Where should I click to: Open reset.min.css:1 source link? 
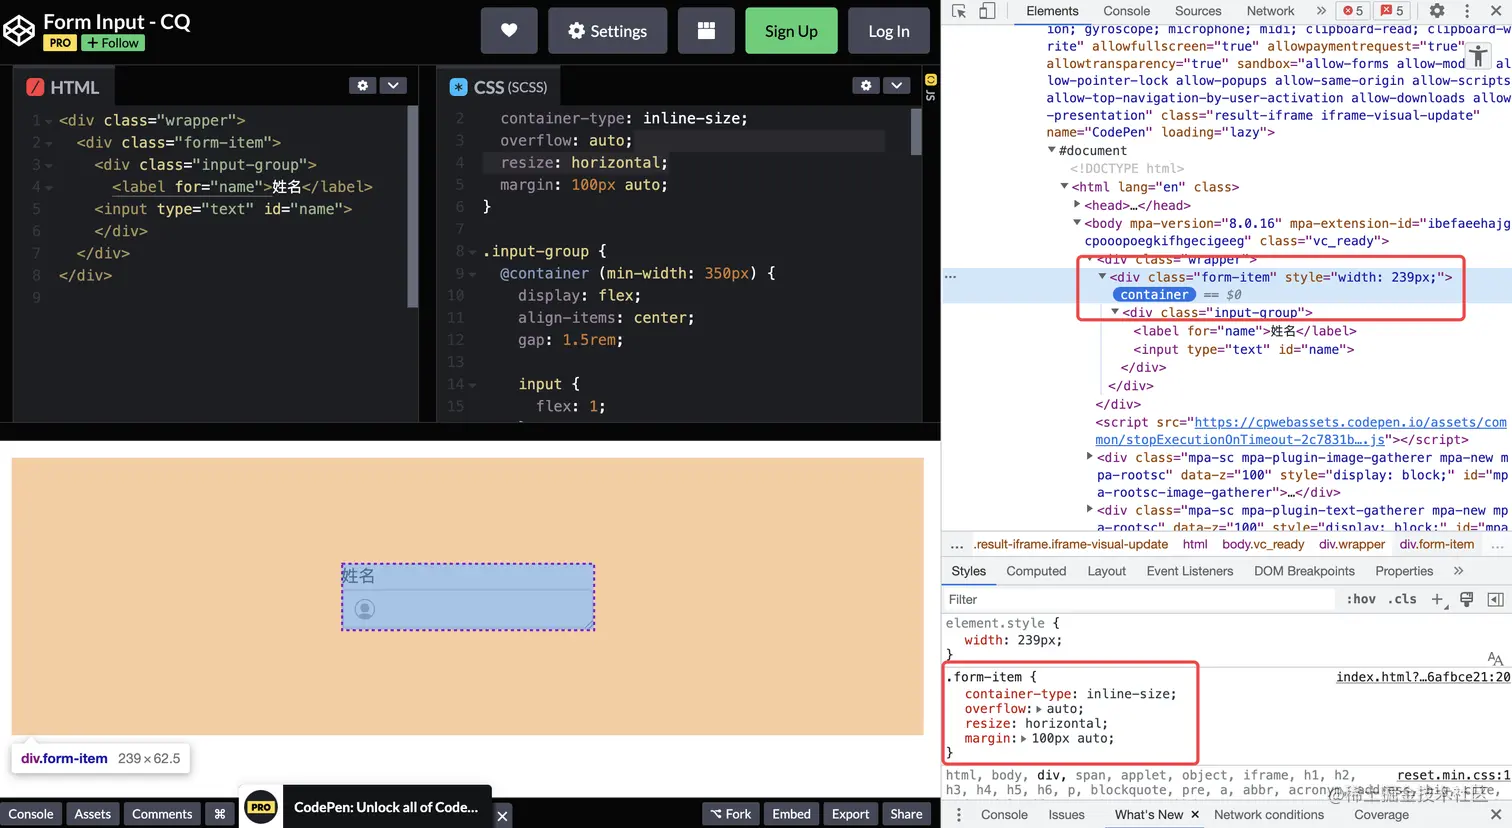[1454, 775]
